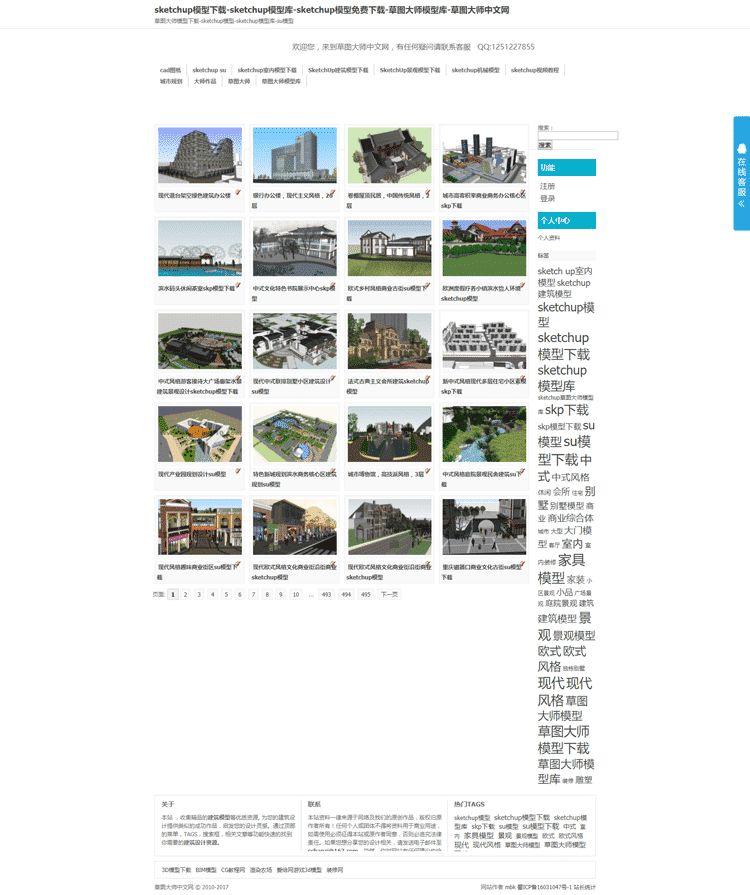Open the sketchup机械模型 menu item
The width and height of the screenshot is (750, 895).
(475, 70)
